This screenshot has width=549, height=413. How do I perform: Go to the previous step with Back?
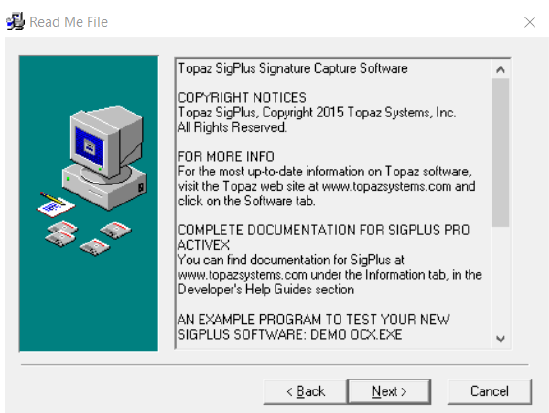305,391
